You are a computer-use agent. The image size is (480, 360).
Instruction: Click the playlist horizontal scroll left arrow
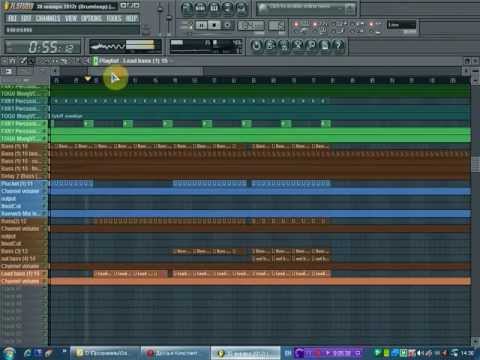pos(55,71)
